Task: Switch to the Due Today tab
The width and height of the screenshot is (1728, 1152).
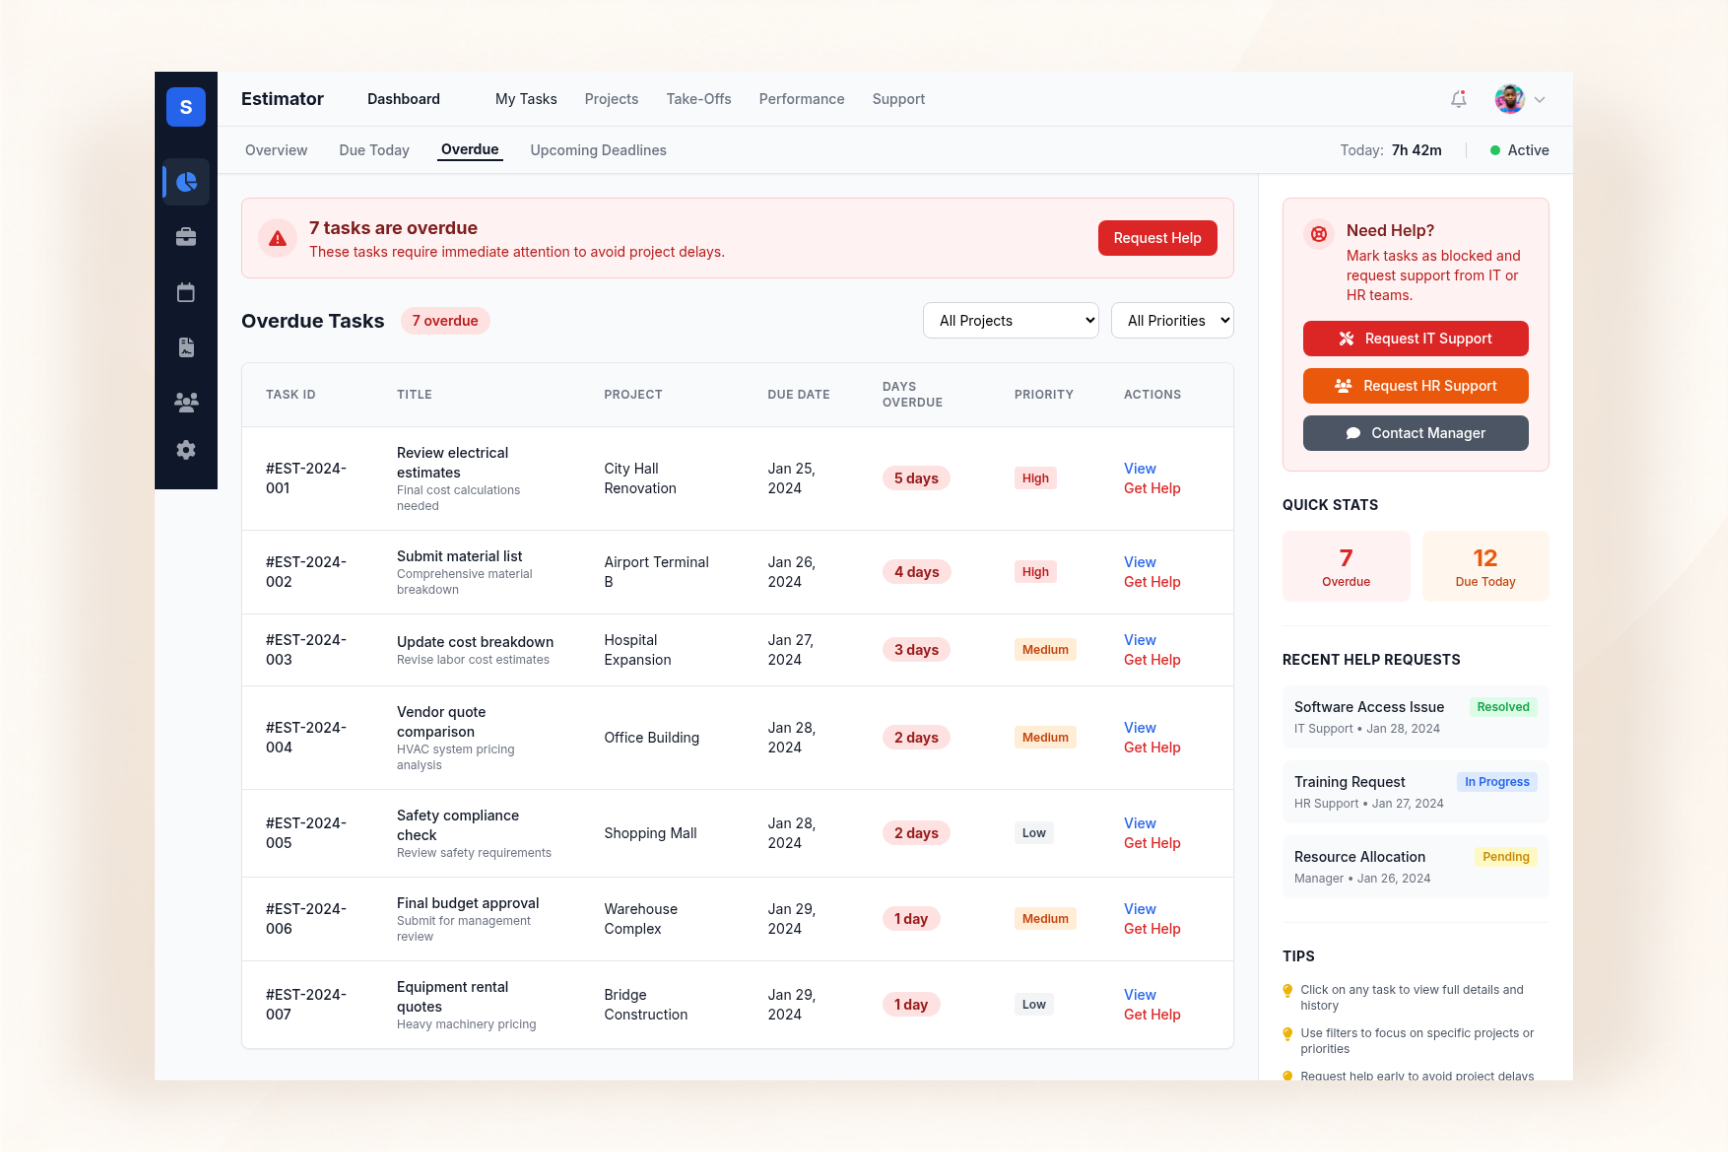Action: [374, 150]
